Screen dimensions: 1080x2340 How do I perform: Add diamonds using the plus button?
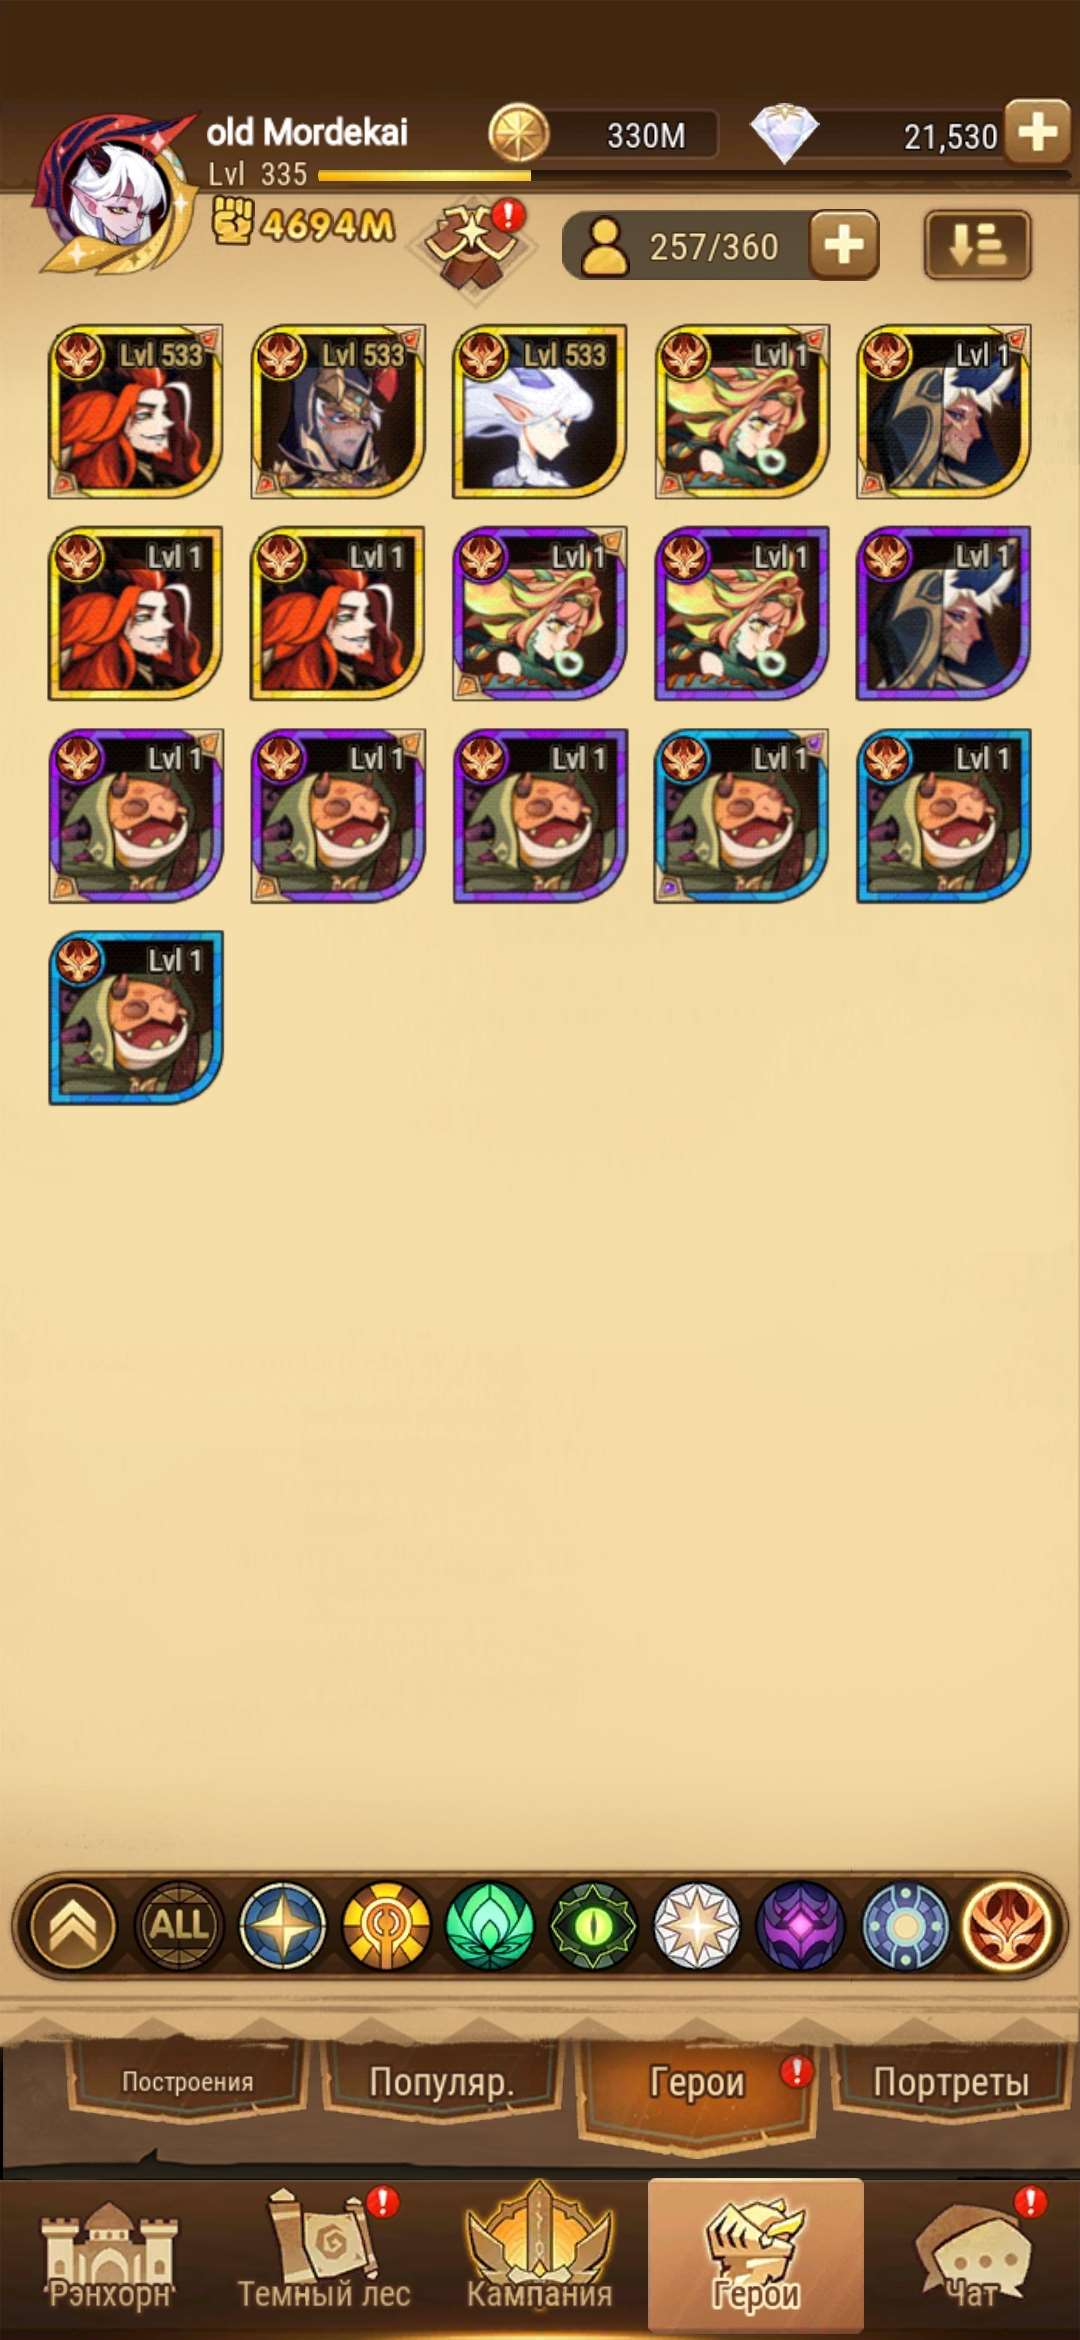(1038, 131)
